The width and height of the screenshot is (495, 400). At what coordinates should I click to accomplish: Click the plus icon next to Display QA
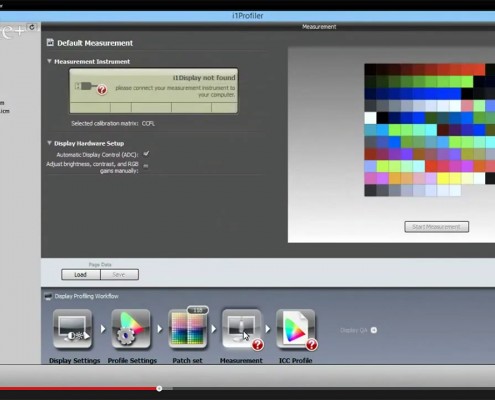[374, 330]
